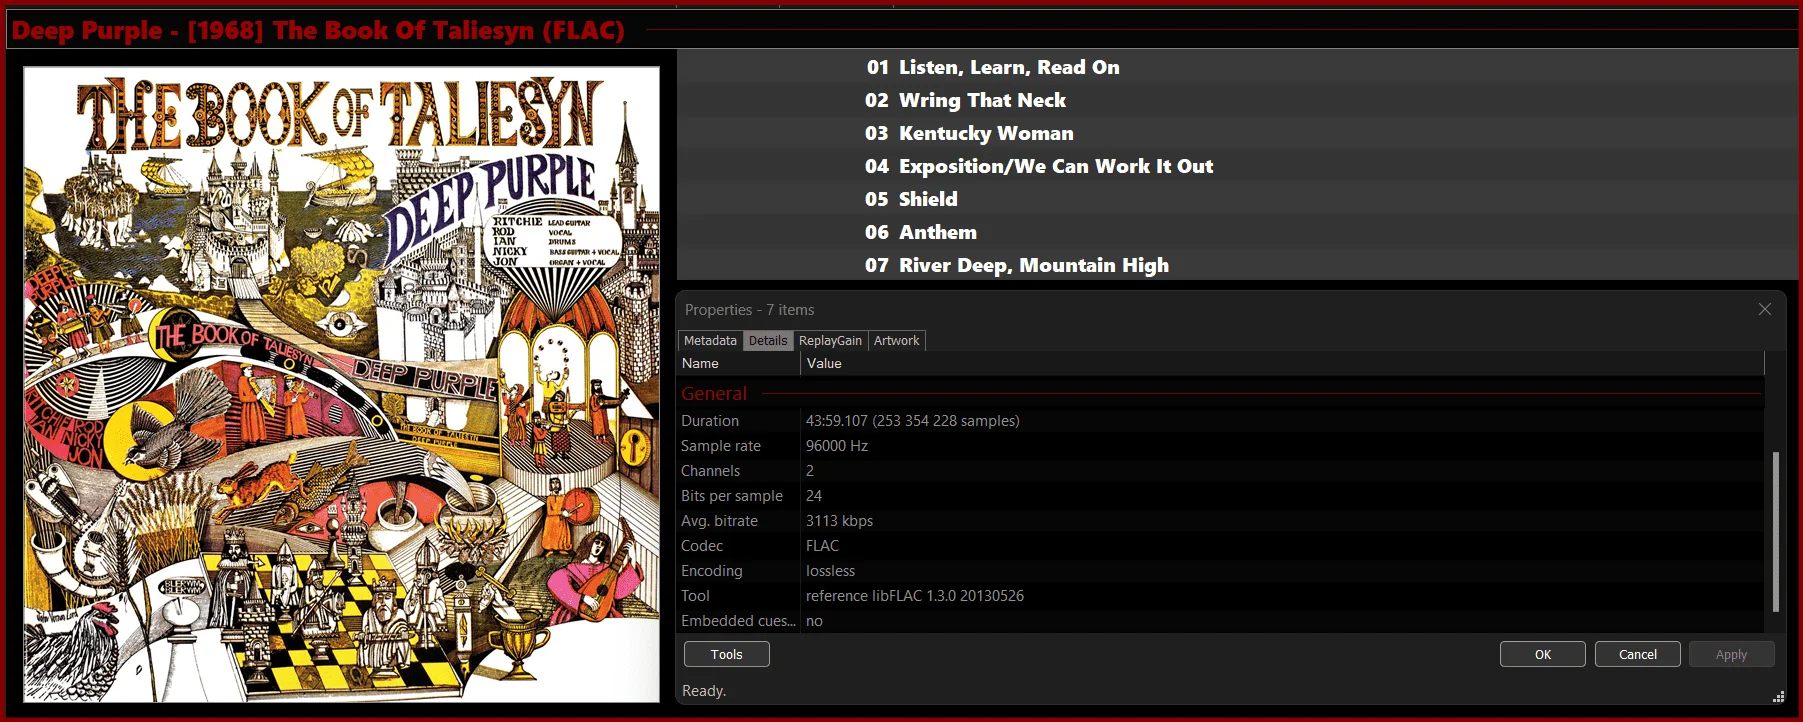The image size is (1803, 722).
Task: Select track 04 Exposition/We Can Work It Out
Action: (x=1237, y=166)
